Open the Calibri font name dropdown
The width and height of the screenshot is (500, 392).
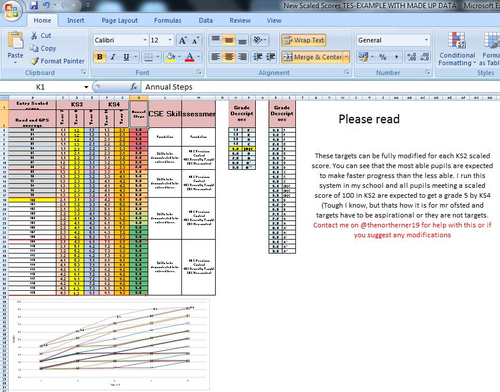click(145, 40)
